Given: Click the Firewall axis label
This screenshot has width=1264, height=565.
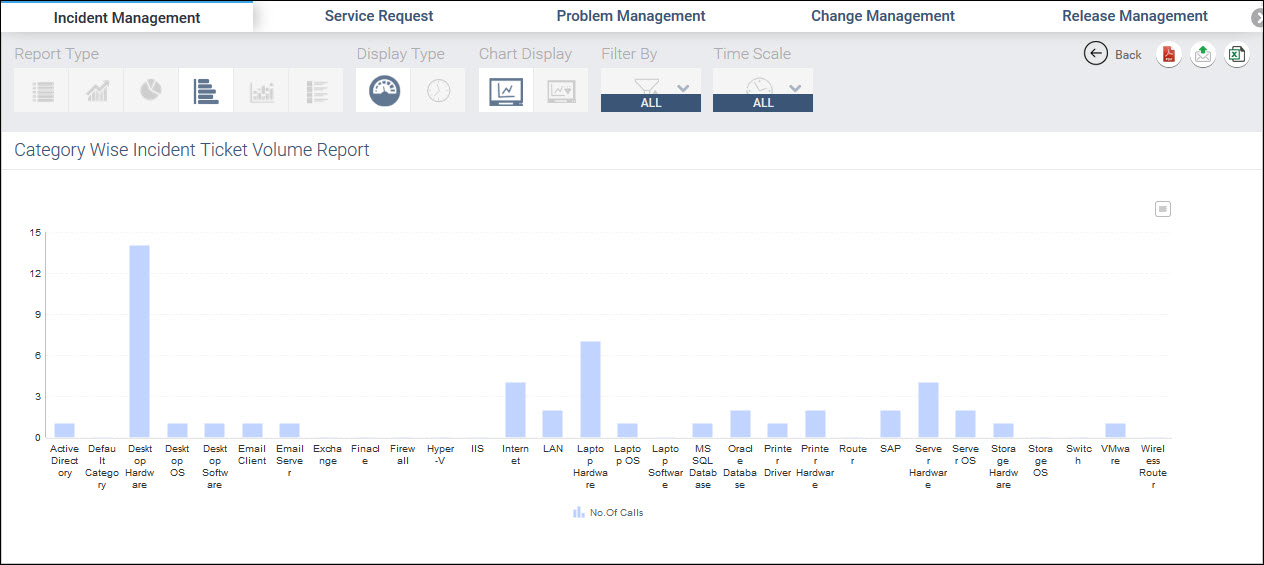Looking at the screenshot, I should (x=402, y=455).
